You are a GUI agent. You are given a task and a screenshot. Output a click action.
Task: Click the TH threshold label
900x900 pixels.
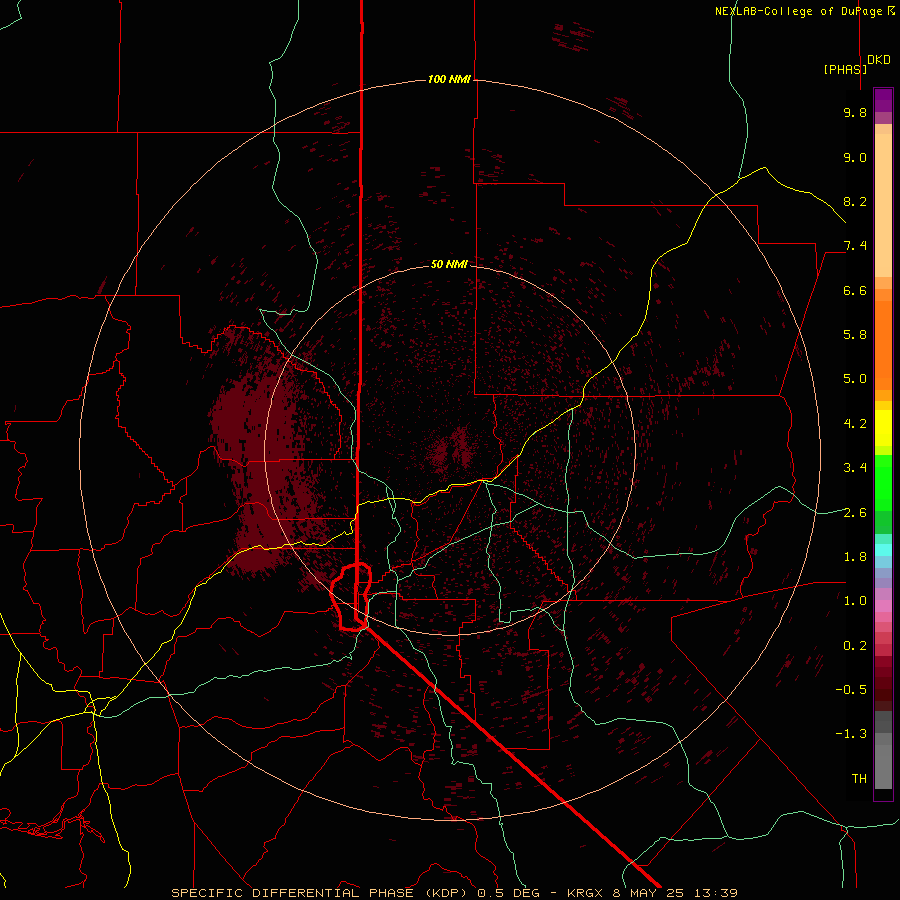[859, 779]
